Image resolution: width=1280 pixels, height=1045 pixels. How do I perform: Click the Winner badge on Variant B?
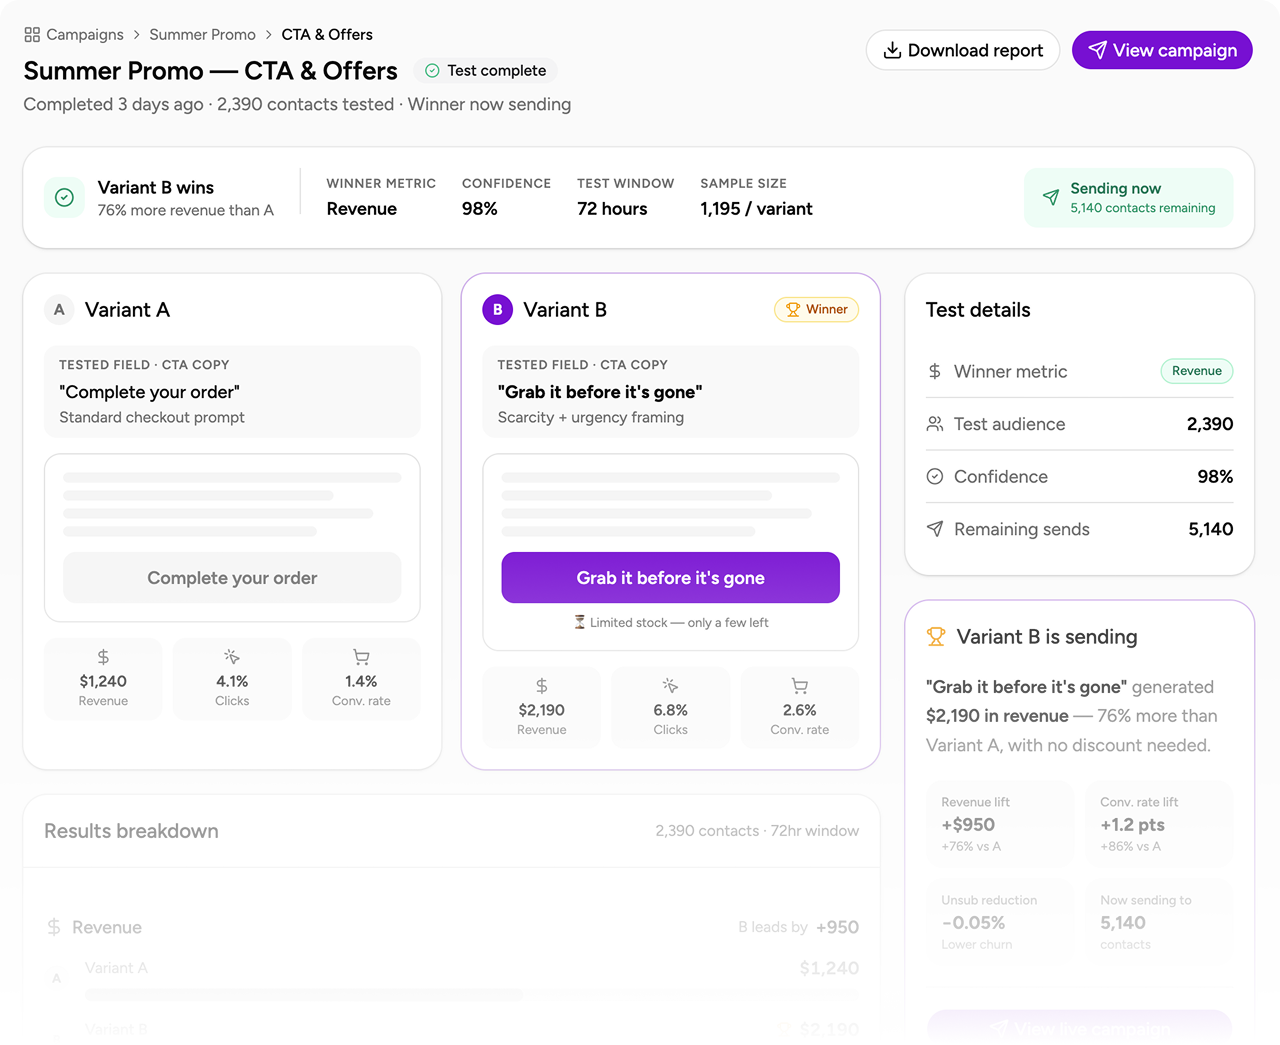pyautogui.click(x=816, y=310)
